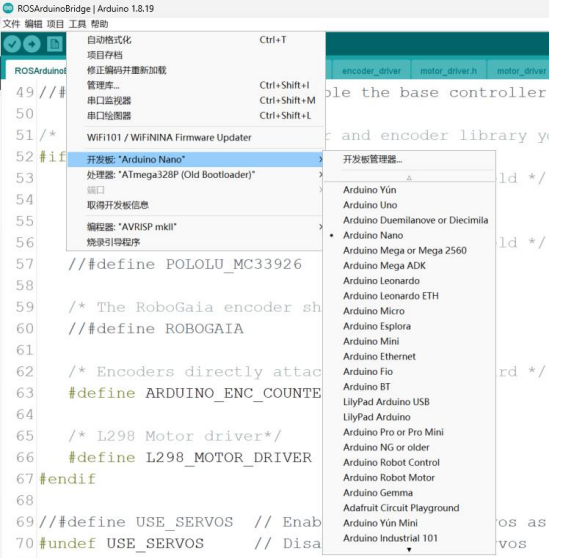
Task: Choose Adafruit Circuit Playground board
Action: coord(409,508)
